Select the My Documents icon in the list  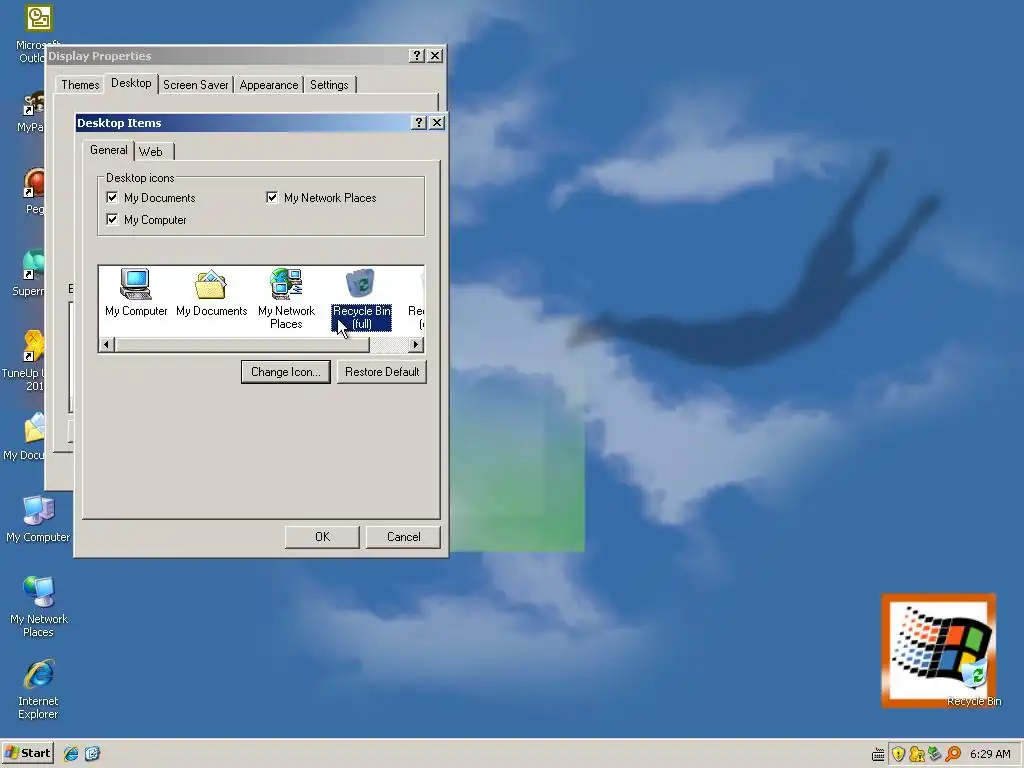click(x=211, y=293)
